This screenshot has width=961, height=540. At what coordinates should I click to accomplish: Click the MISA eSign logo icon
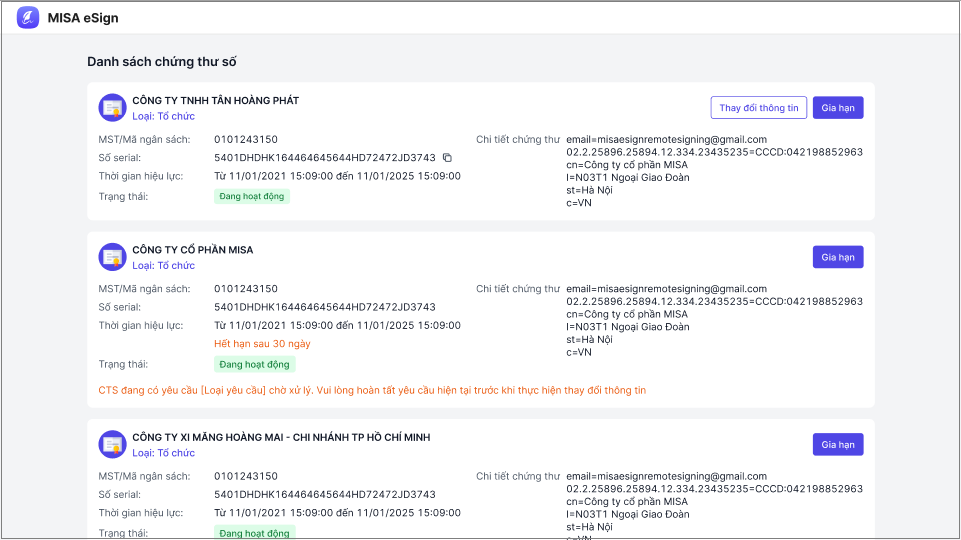pyautogui.click(x=28, y=17)
